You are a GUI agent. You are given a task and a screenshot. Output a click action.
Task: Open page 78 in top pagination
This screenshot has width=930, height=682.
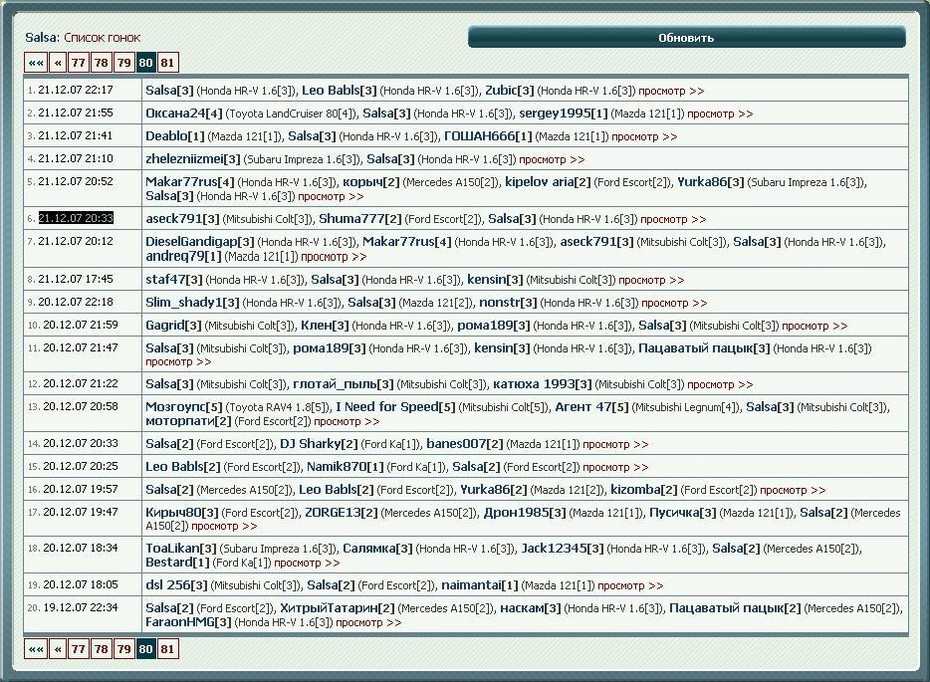coord(101,63)
